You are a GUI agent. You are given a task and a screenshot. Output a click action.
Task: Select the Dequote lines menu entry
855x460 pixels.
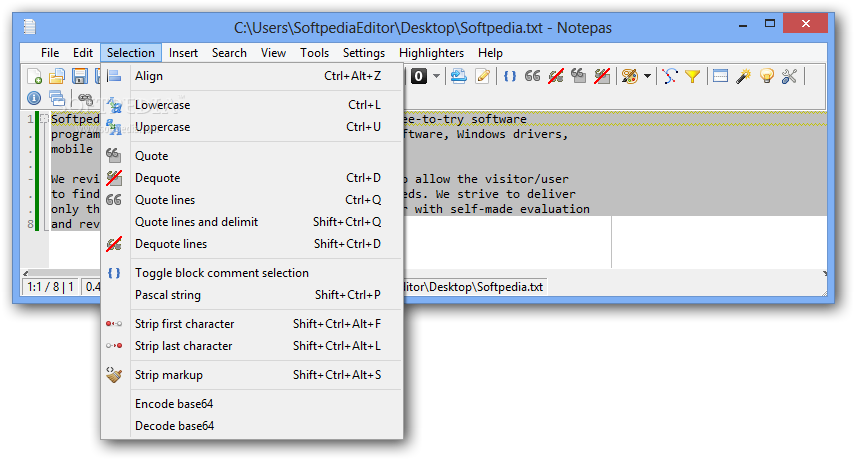tap(252, 244)
